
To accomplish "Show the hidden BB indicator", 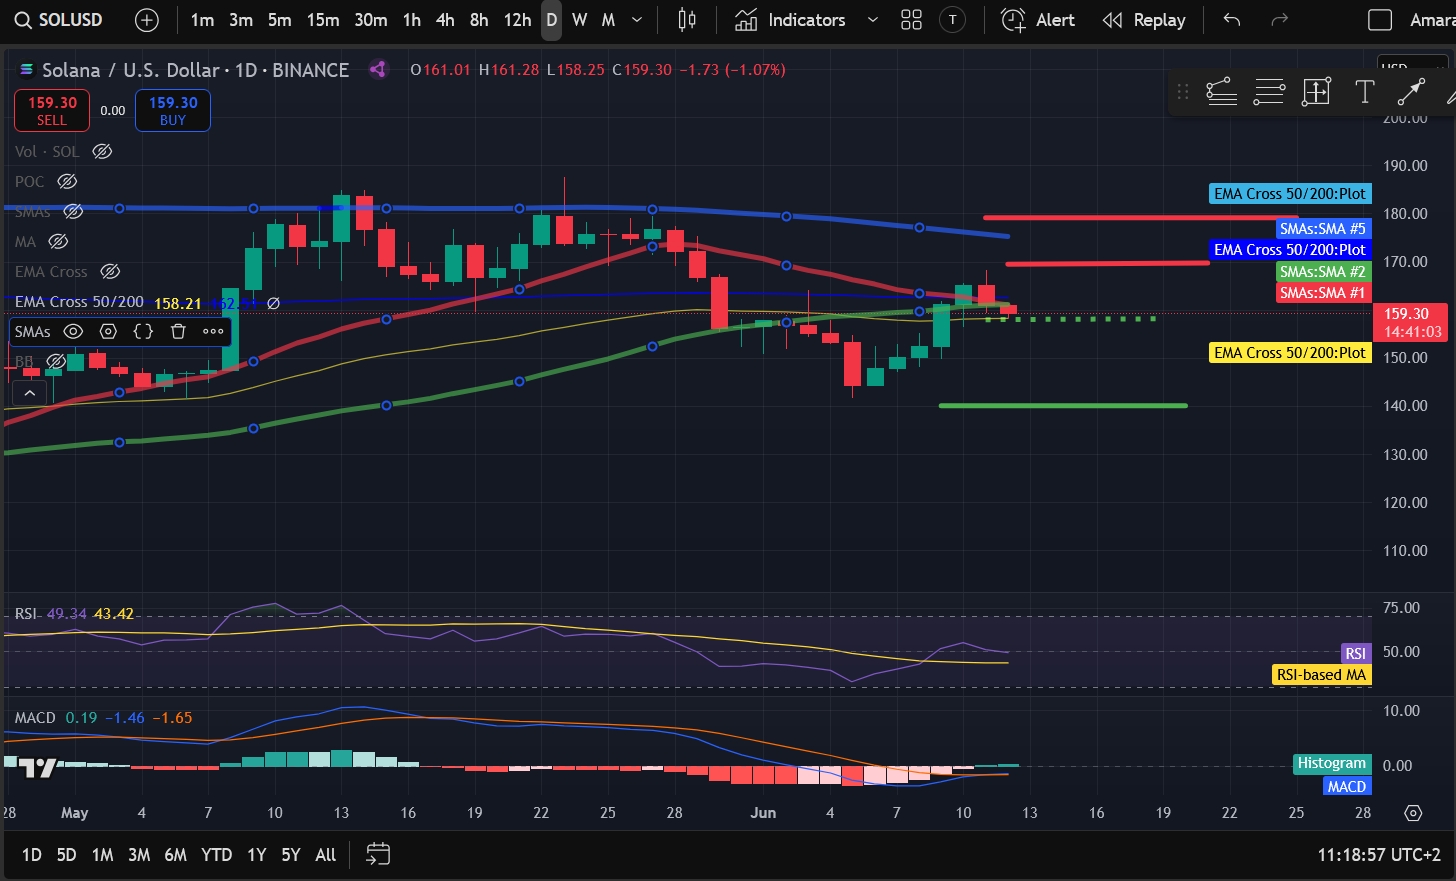I will [x=56, y=361].
